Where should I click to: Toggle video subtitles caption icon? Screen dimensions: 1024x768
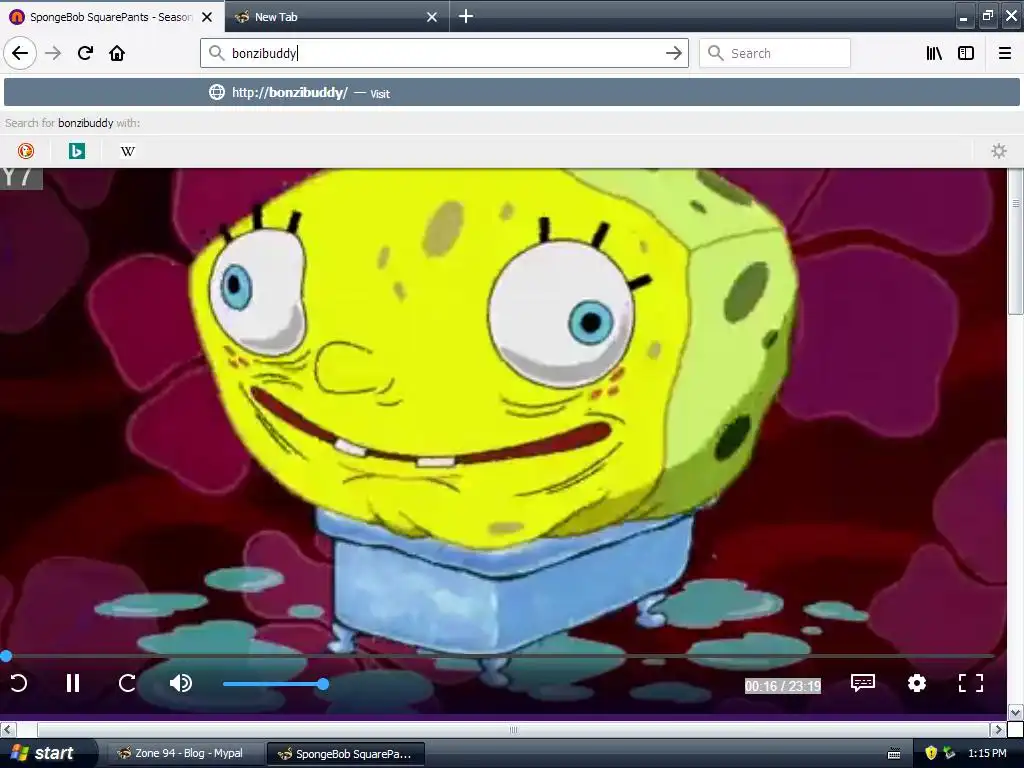pos(863,683)
